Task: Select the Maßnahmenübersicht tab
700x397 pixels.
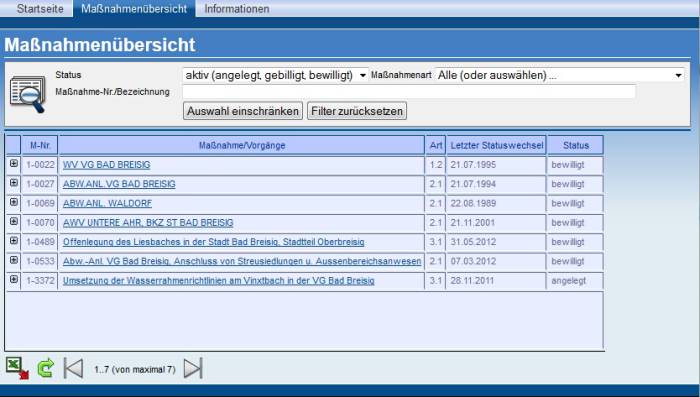Action: [134, 8]
